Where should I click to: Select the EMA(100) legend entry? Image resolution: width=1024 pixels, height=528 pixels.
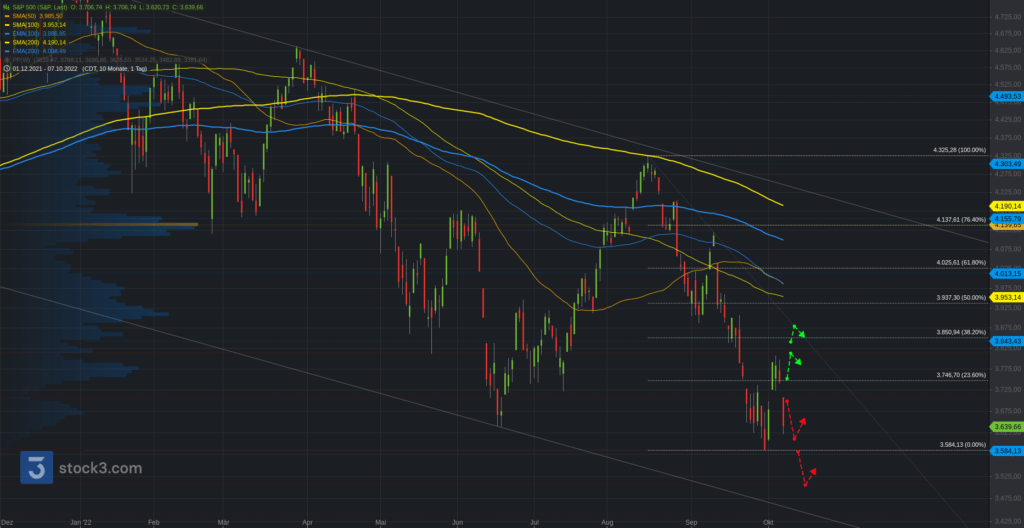pos(39,33)
